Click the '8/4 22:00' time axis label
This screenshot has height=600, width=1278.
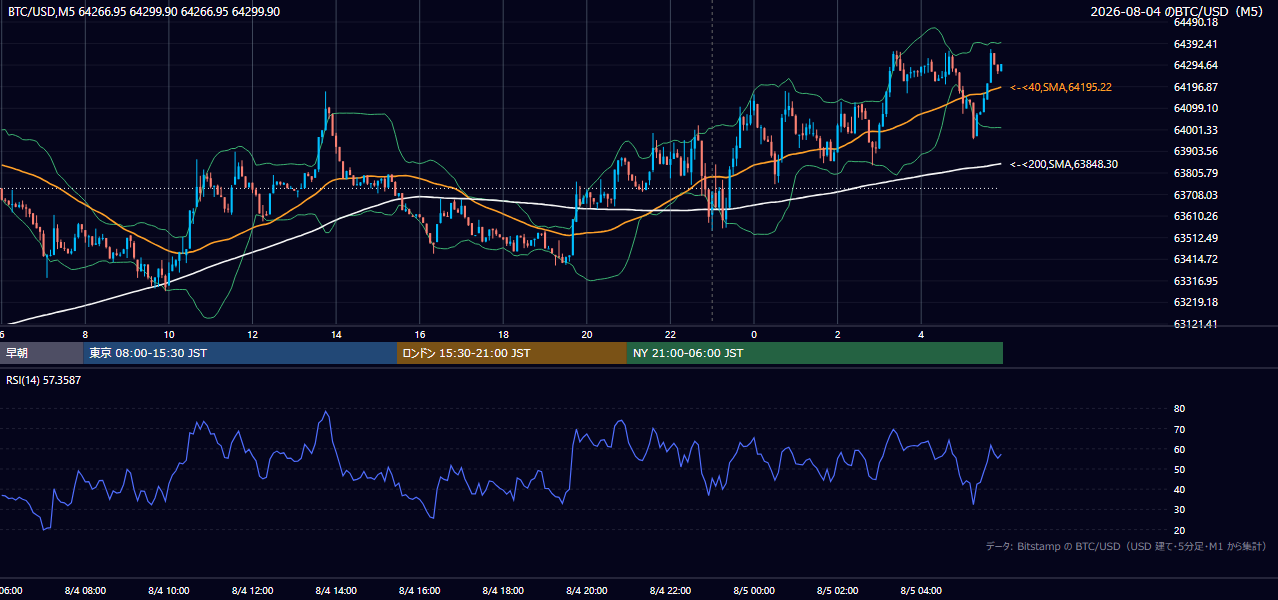(671, 591)
